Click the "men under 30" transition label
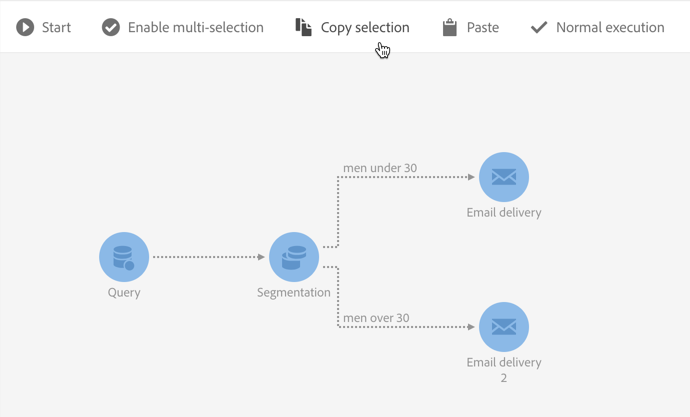The width and height of the screenshot is (690, 417). pos(380,168)
